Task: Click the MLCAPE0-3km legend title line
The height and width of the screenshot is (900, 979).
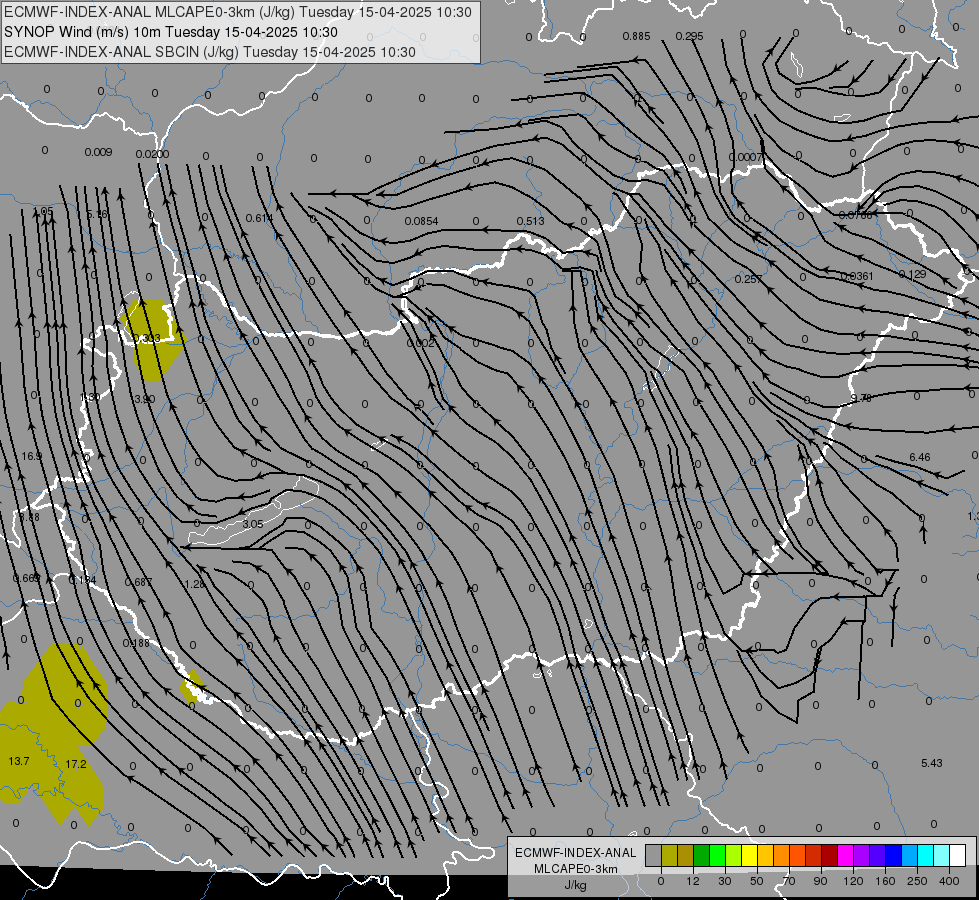Action: (238, 12)
